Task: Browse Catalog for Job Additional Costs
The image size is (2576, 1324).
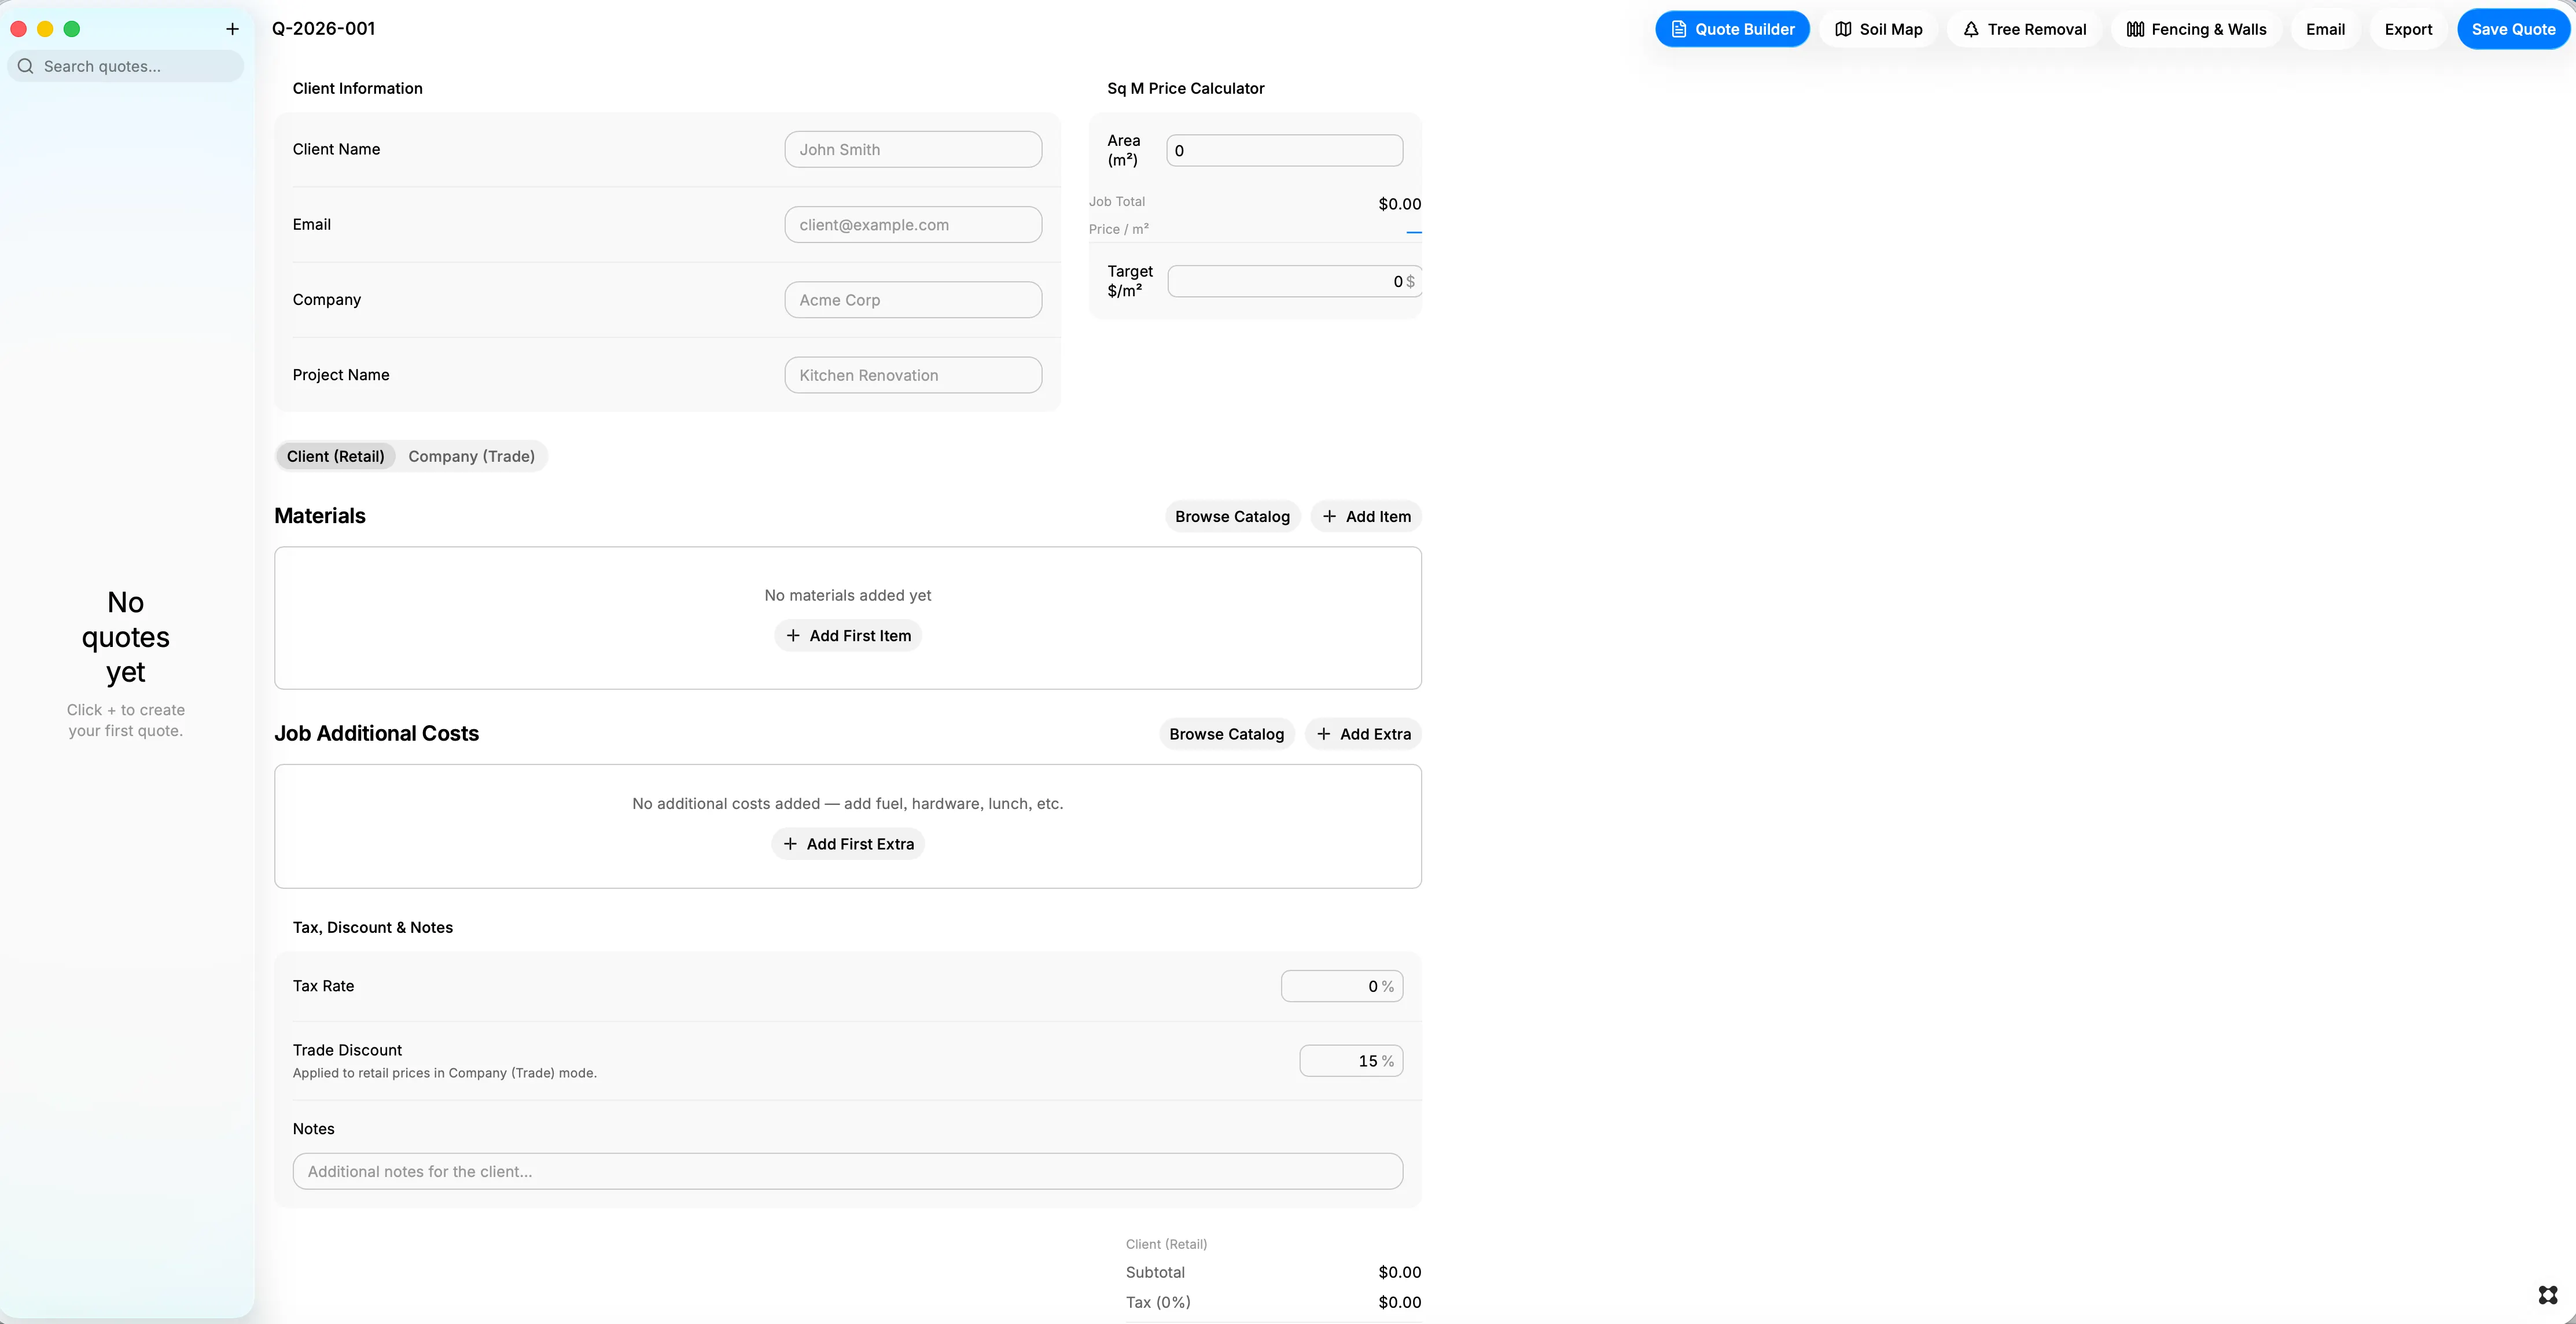Action: pyautogui.click(x=1226, y=734)
